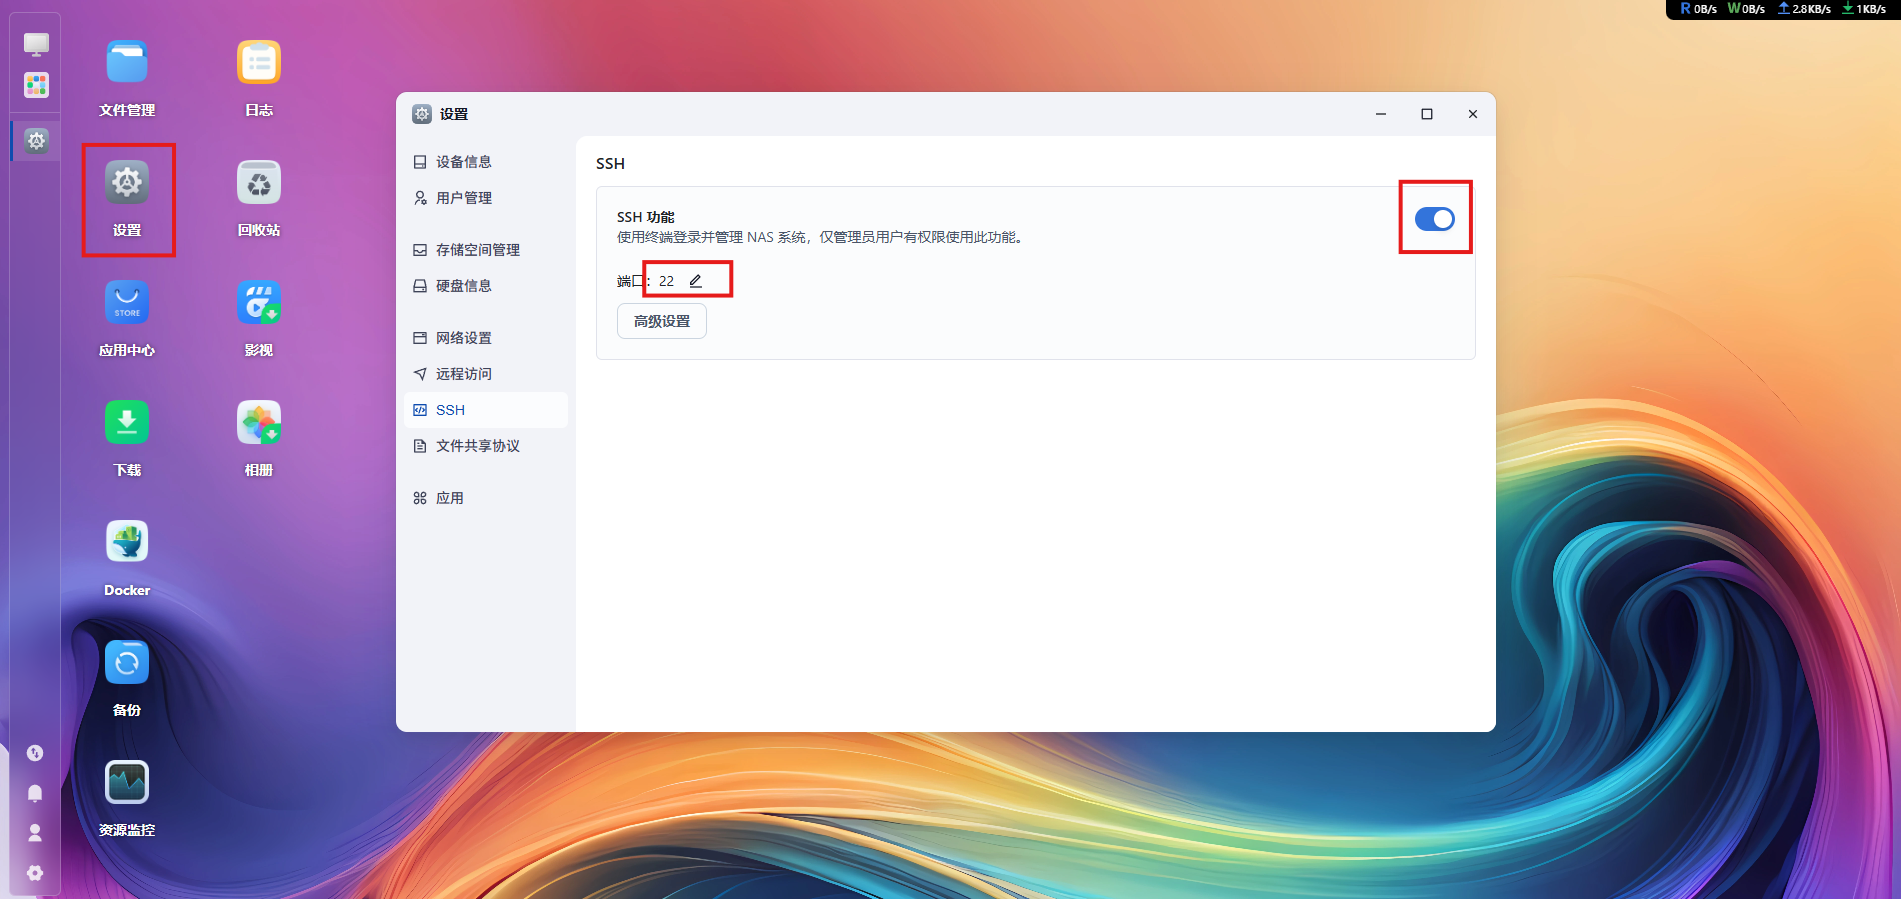
Task: Click the pencil icon to edit SSH port
Action: pyautogui.click(x=696, y=281)
